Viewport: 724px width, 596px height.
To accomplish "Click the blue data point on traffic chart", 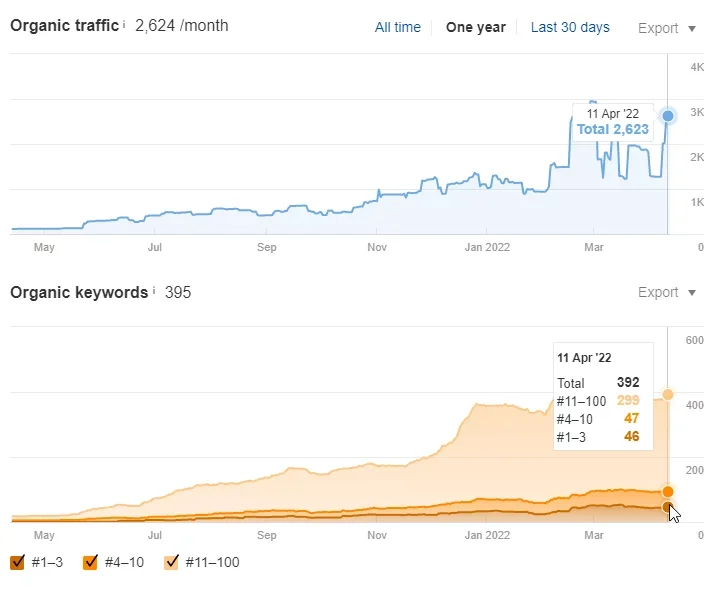I will tap(668, 116).
